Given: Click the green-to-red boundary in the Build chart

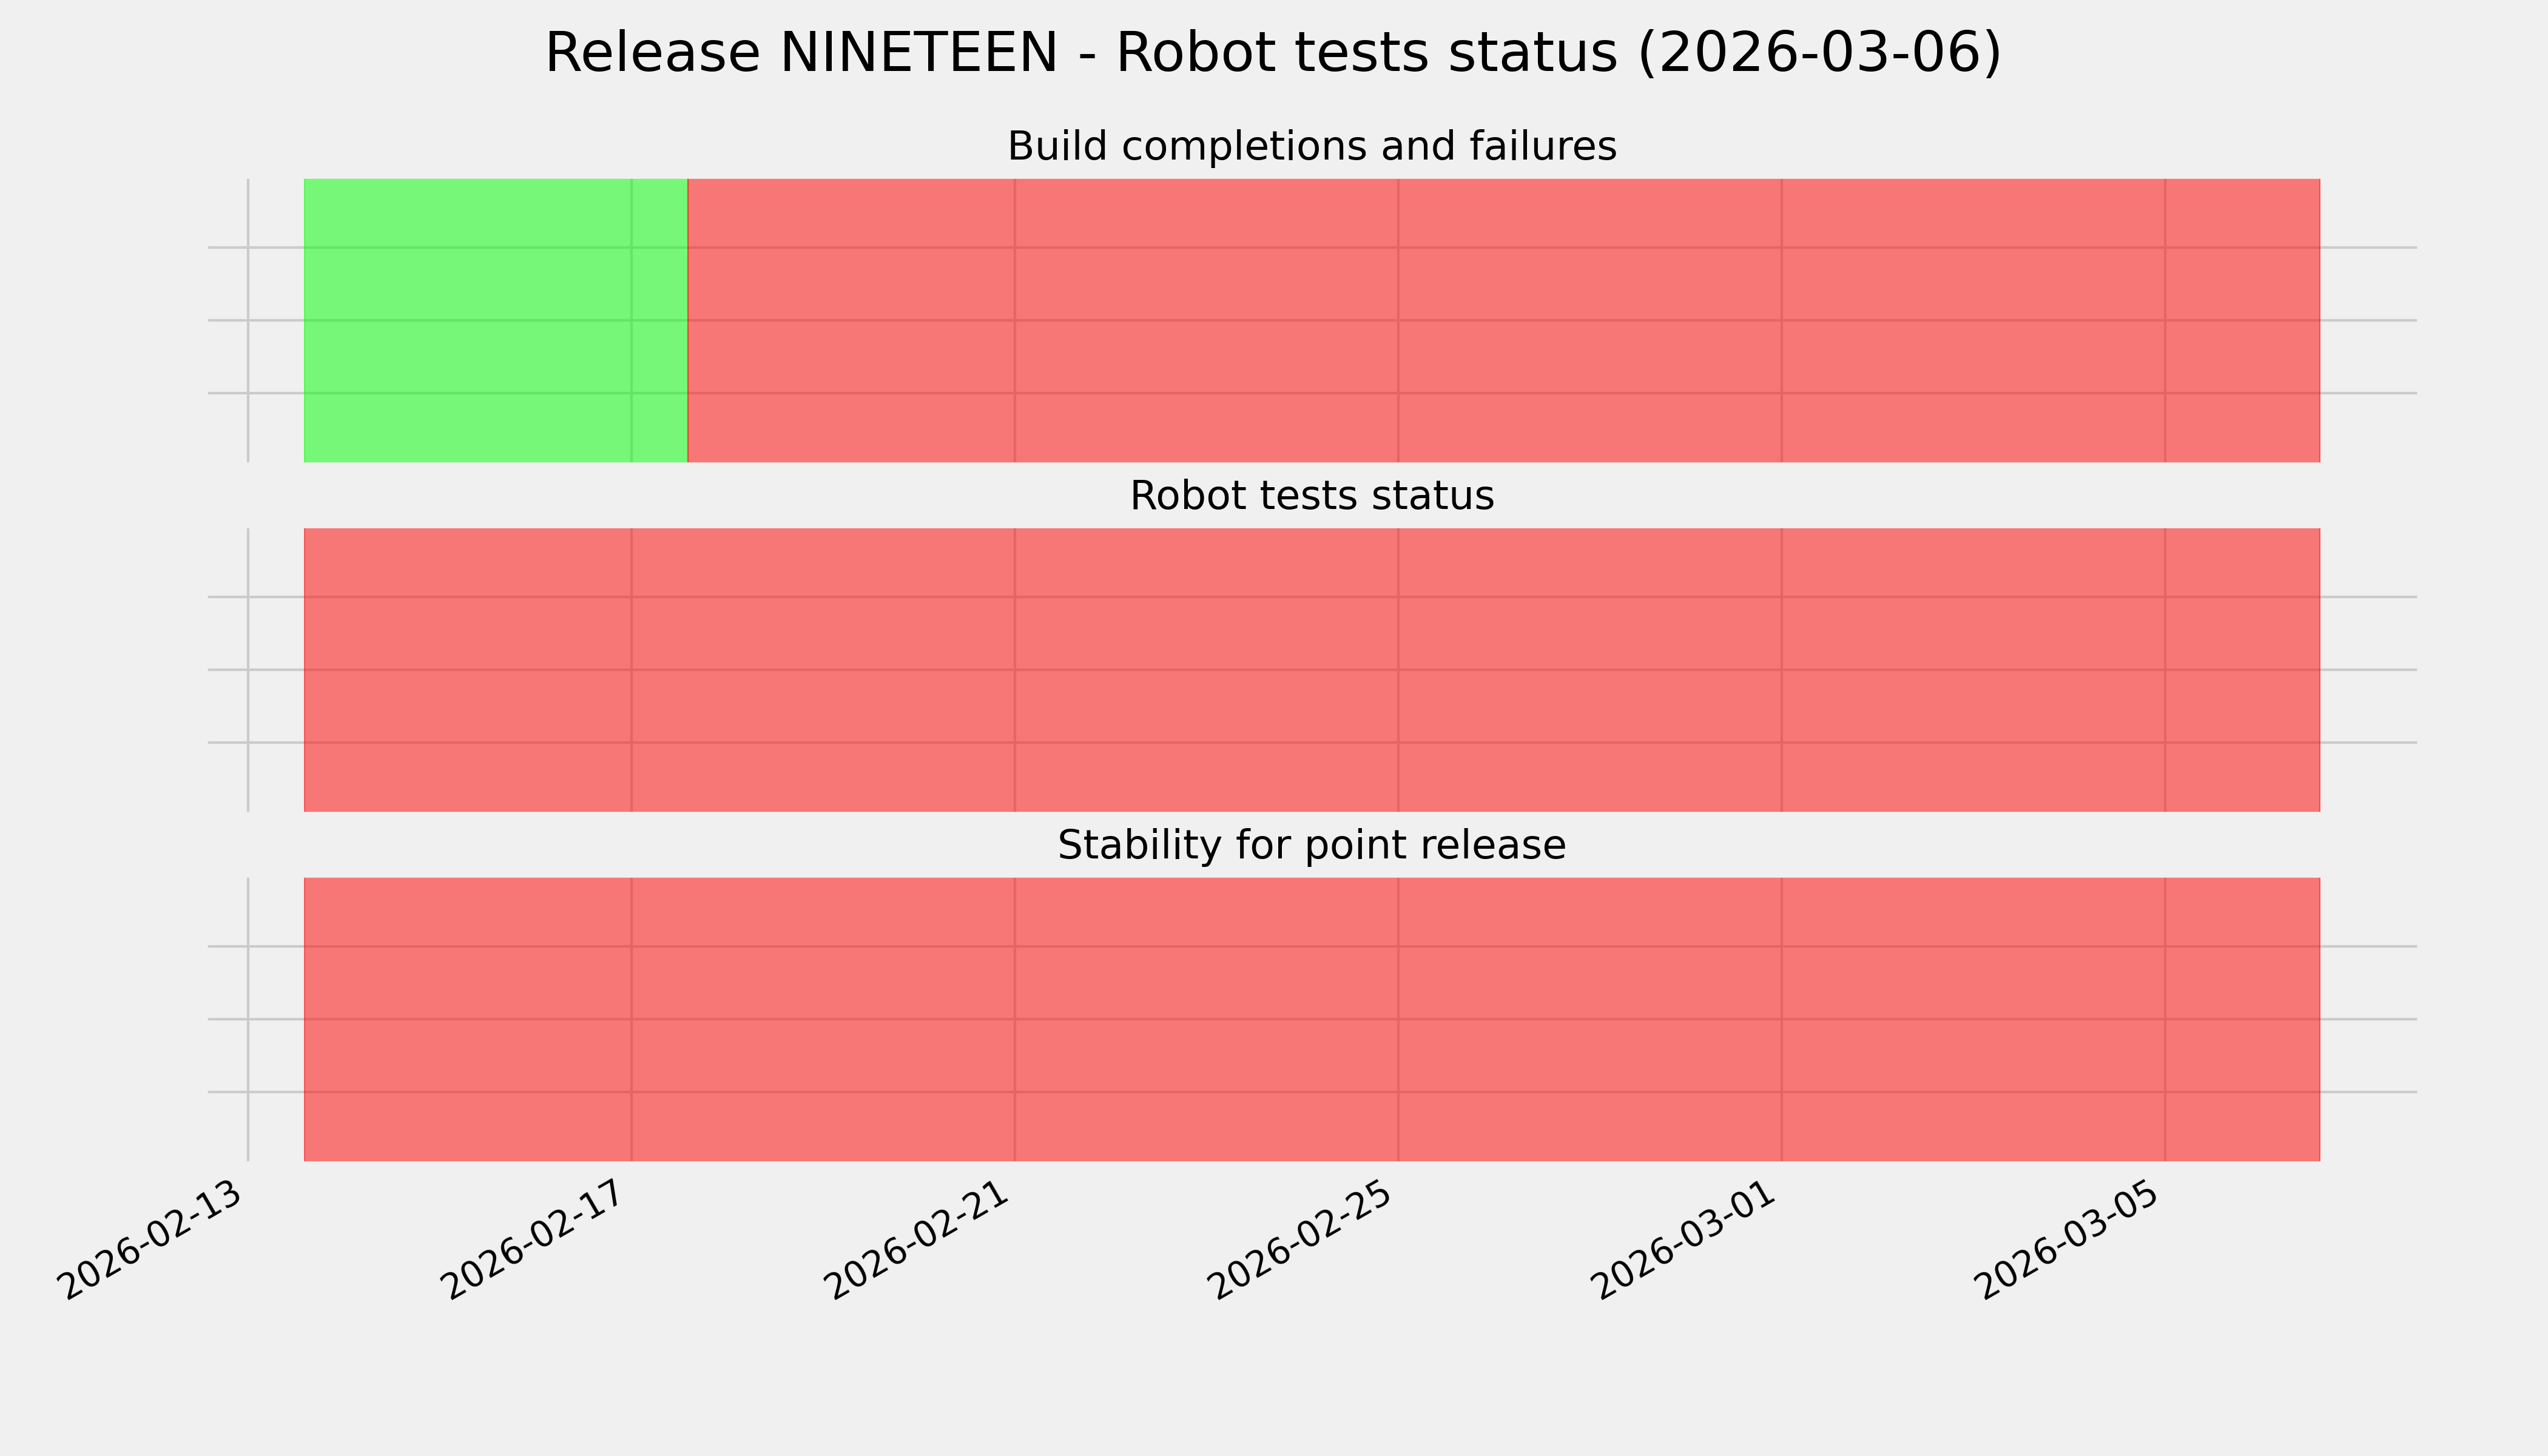Looking at the screenshot, I should point(688,320).
